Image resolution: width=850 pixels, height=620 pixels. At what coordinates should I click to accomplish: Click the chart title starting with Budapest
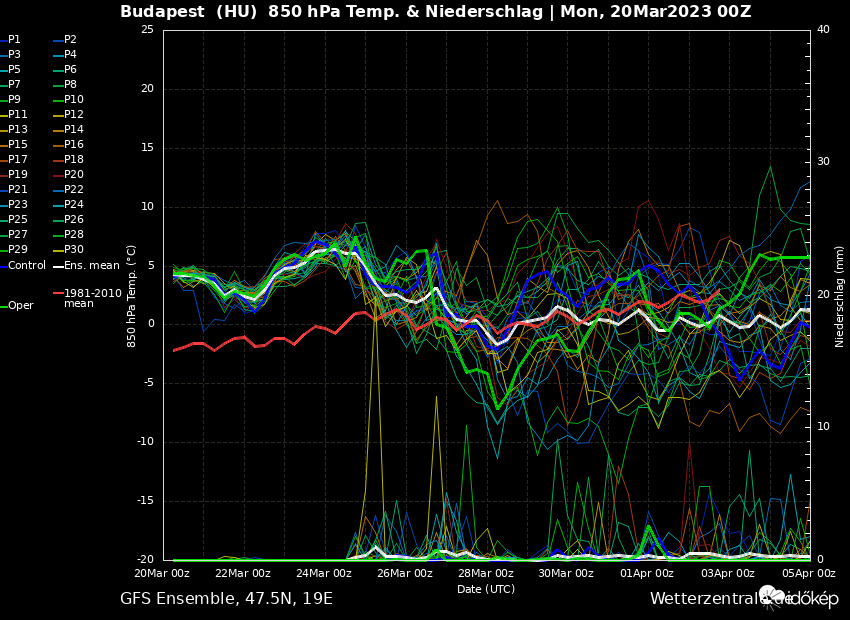click(435, 12)
